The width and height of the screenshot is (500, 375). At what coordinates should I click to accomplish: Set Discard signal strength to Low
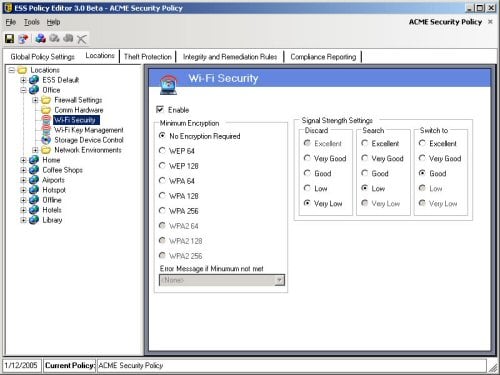tap(307, 188)
